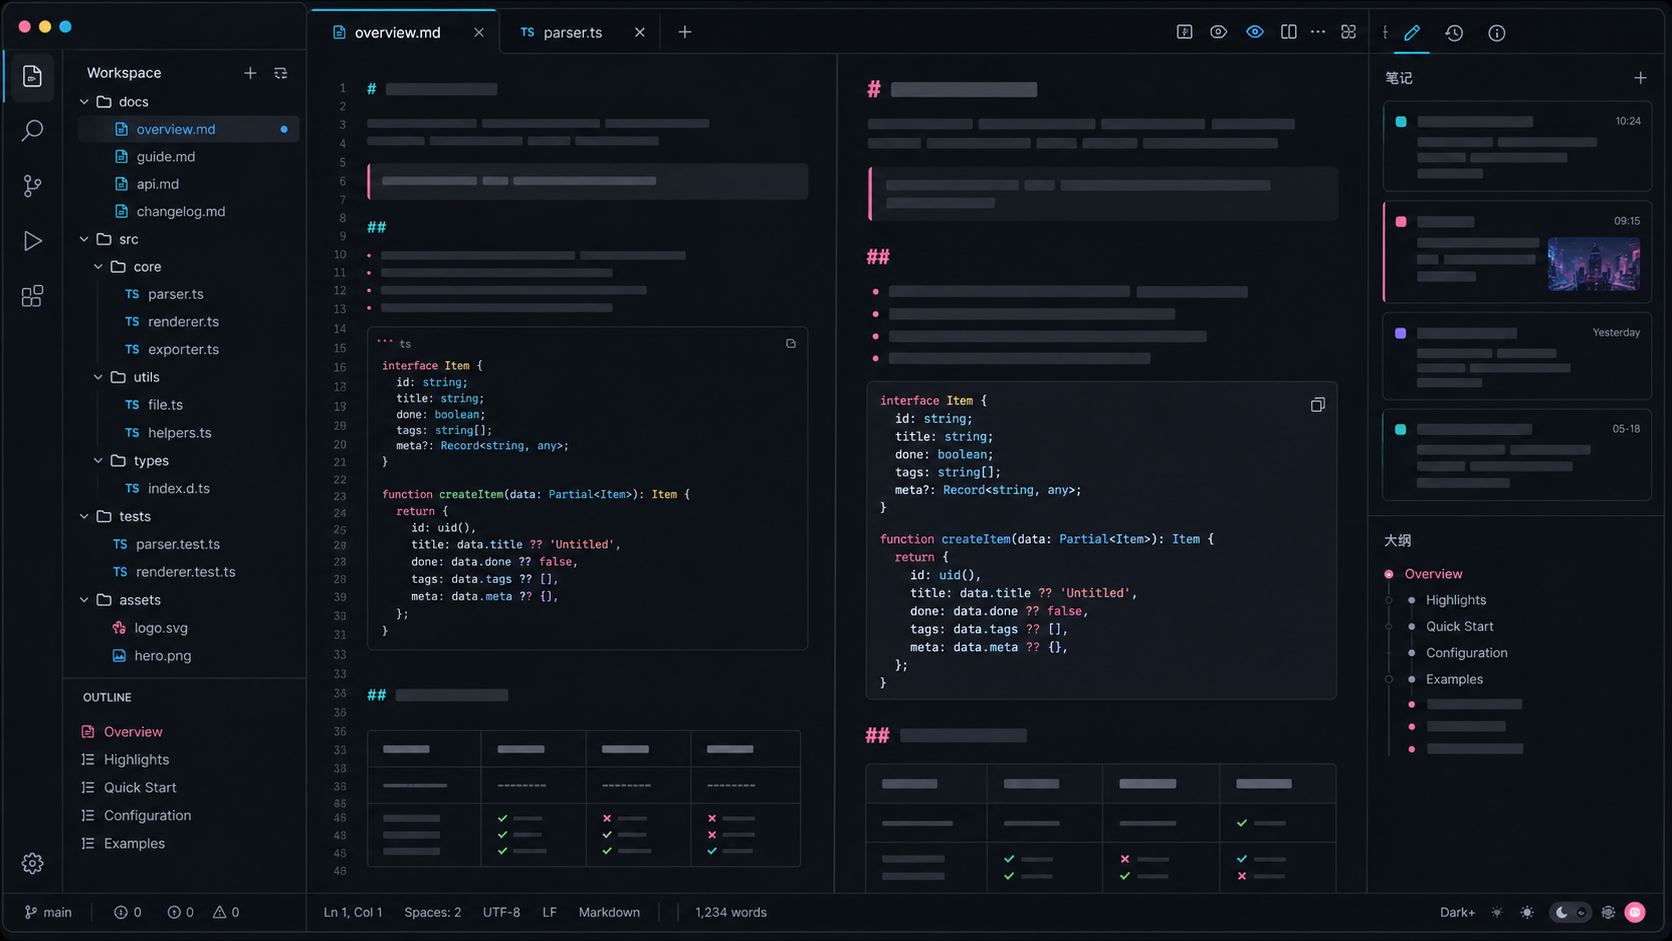Jump to Examples in right outline panel
The width and height of the screenshot is (1672, 941).
[x=1454, y=679]
